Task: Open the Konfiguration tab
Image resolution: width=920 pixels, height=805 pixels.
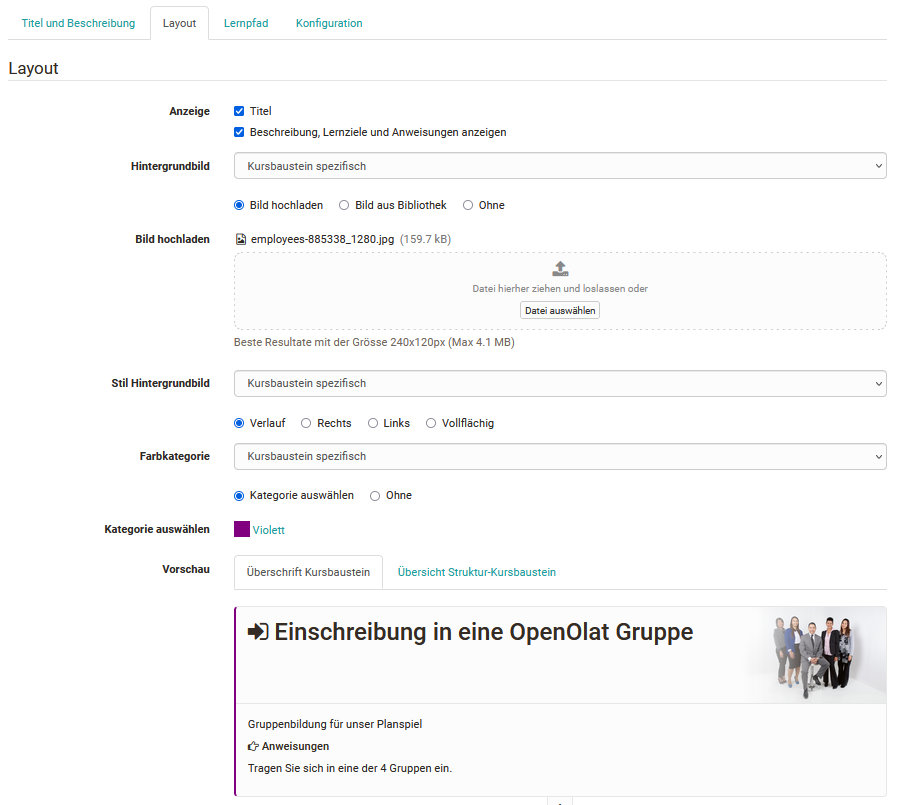Action: click(329, 22)
